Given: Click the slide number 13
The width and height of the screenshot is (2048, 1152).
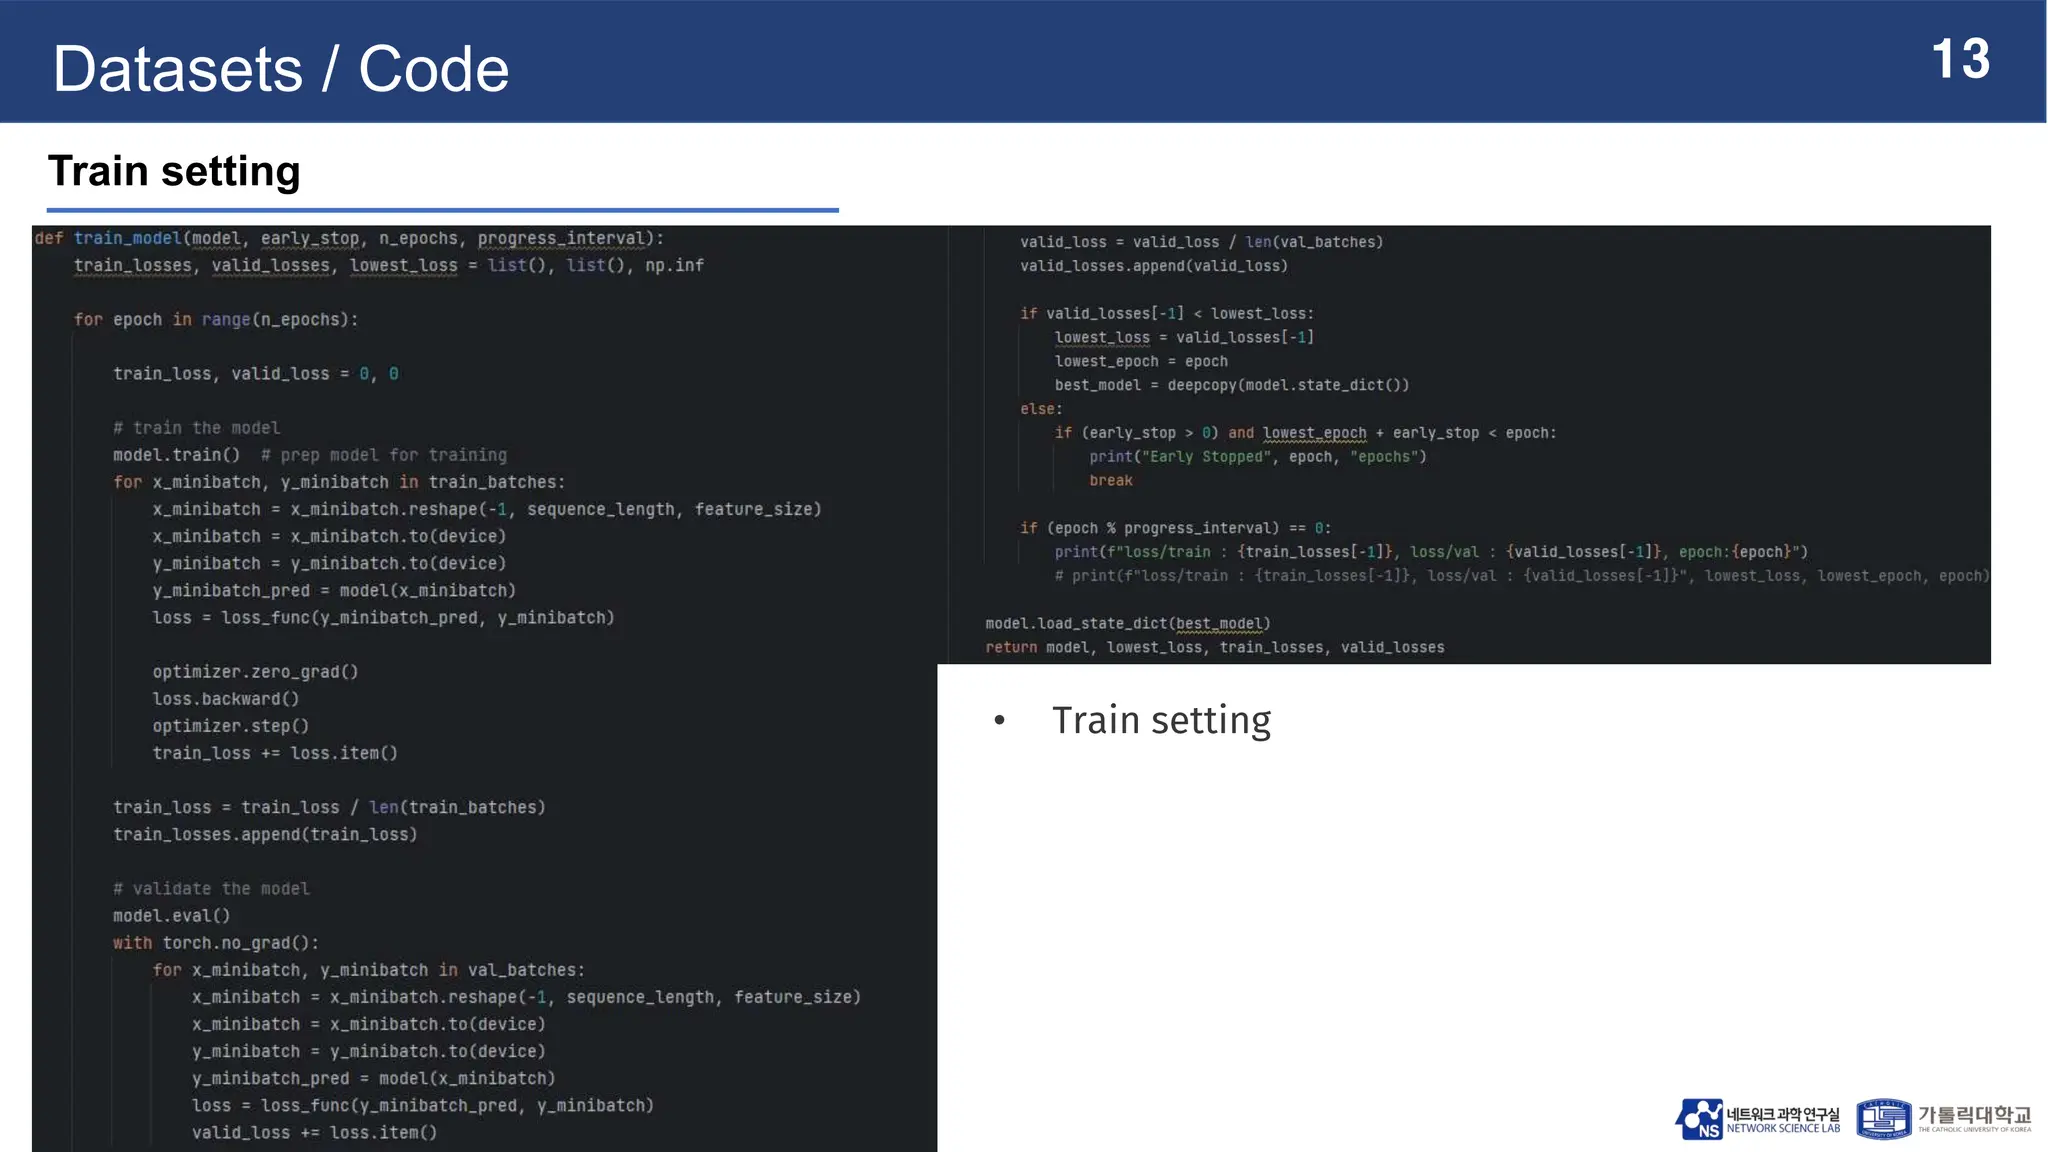Looking at the screenshot, I should click(x=1960, y=59).
